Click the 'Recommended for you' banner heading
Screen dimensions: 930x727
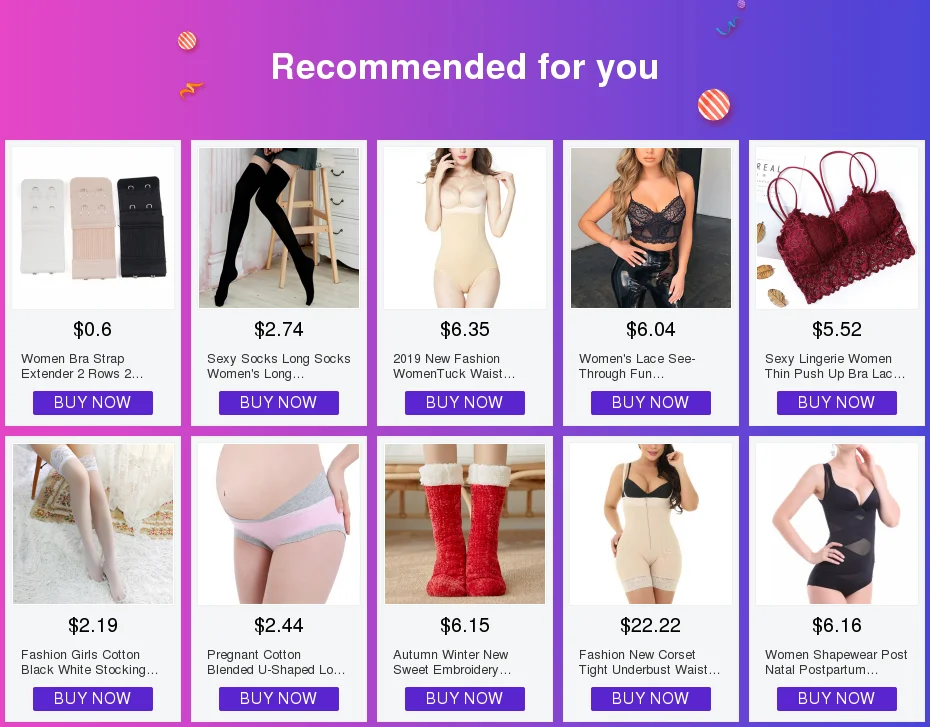[x=464, y=66]
